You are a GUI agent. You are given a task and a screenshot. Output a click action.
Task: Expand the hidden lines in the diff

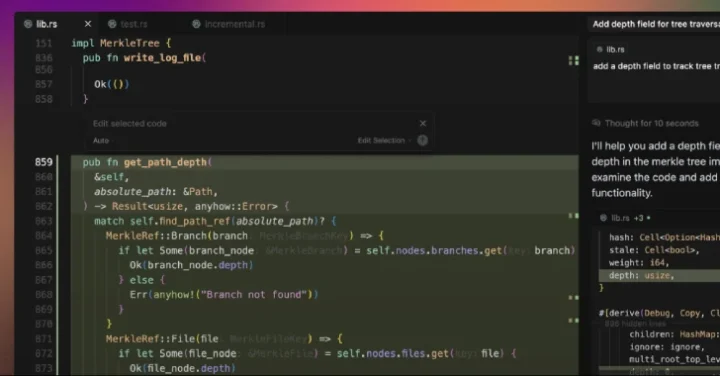[635, 324]
